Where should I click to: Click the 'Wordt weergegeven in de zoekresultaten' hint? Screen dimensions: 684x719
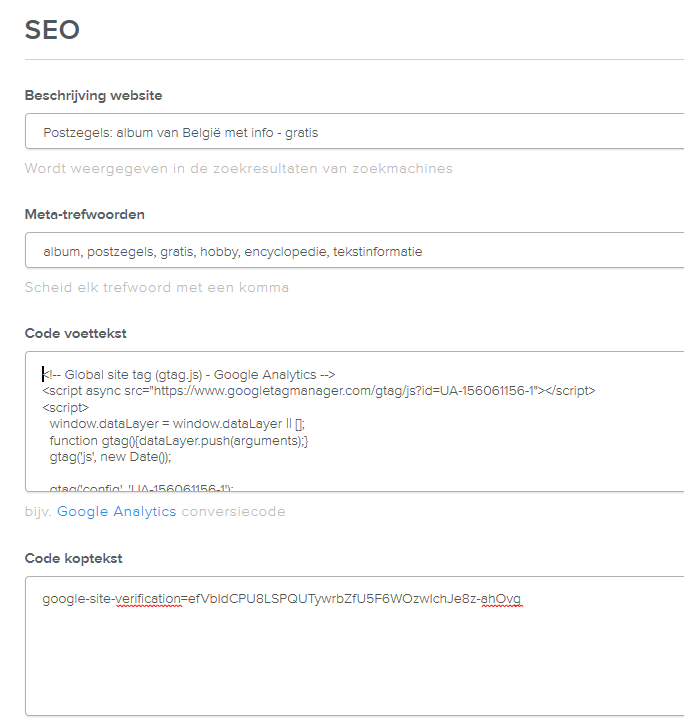pyautogui.click(x=238, y=169)
